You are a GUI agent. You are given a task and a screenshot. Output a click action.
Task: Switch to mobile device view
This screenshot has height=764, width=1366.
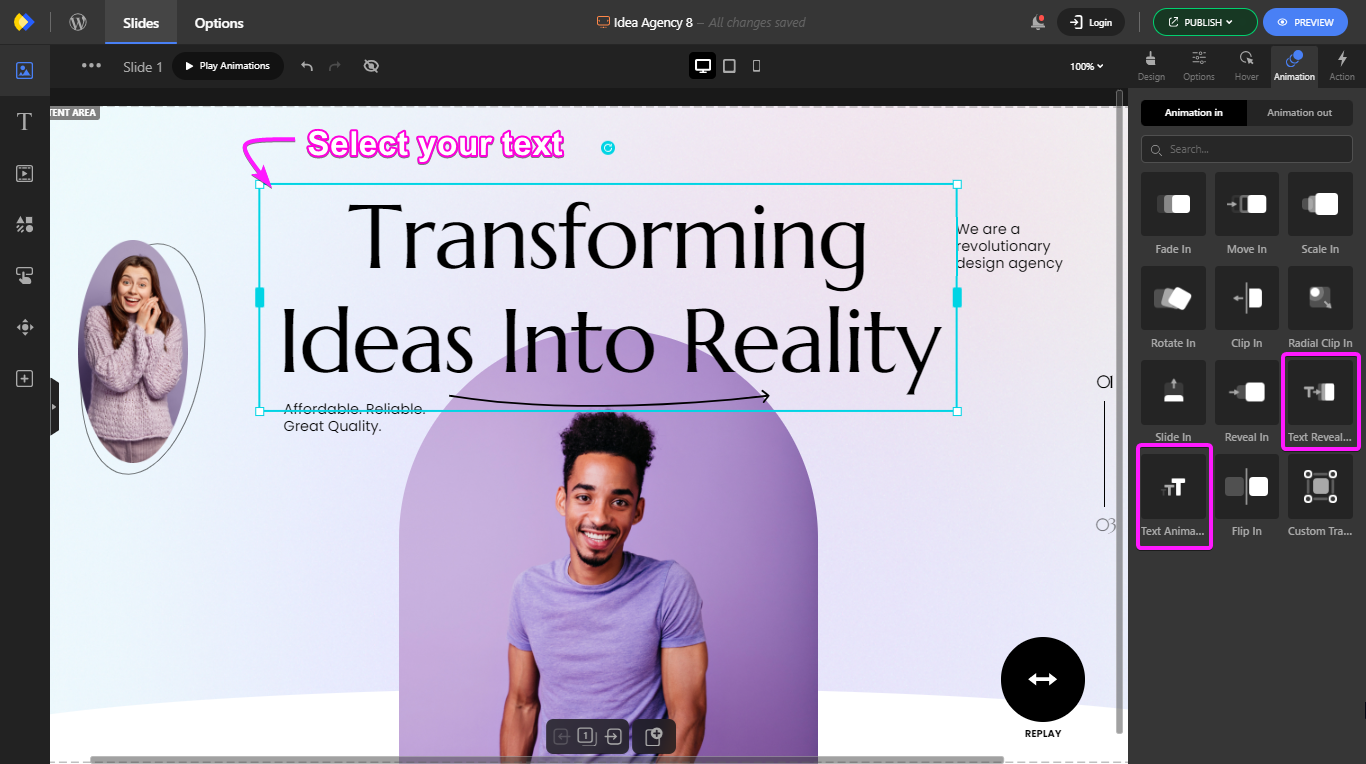click(x=756, y=66)
